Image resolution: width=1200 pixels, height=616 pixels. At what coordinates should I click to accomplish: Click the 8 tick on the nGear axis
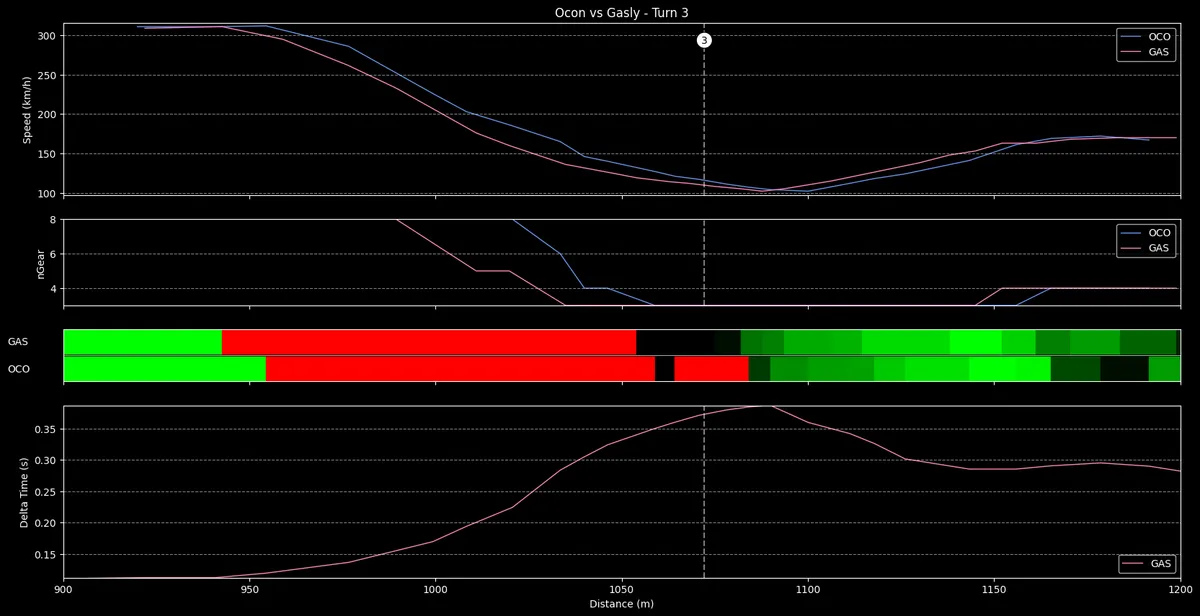[x=52, y=219]
